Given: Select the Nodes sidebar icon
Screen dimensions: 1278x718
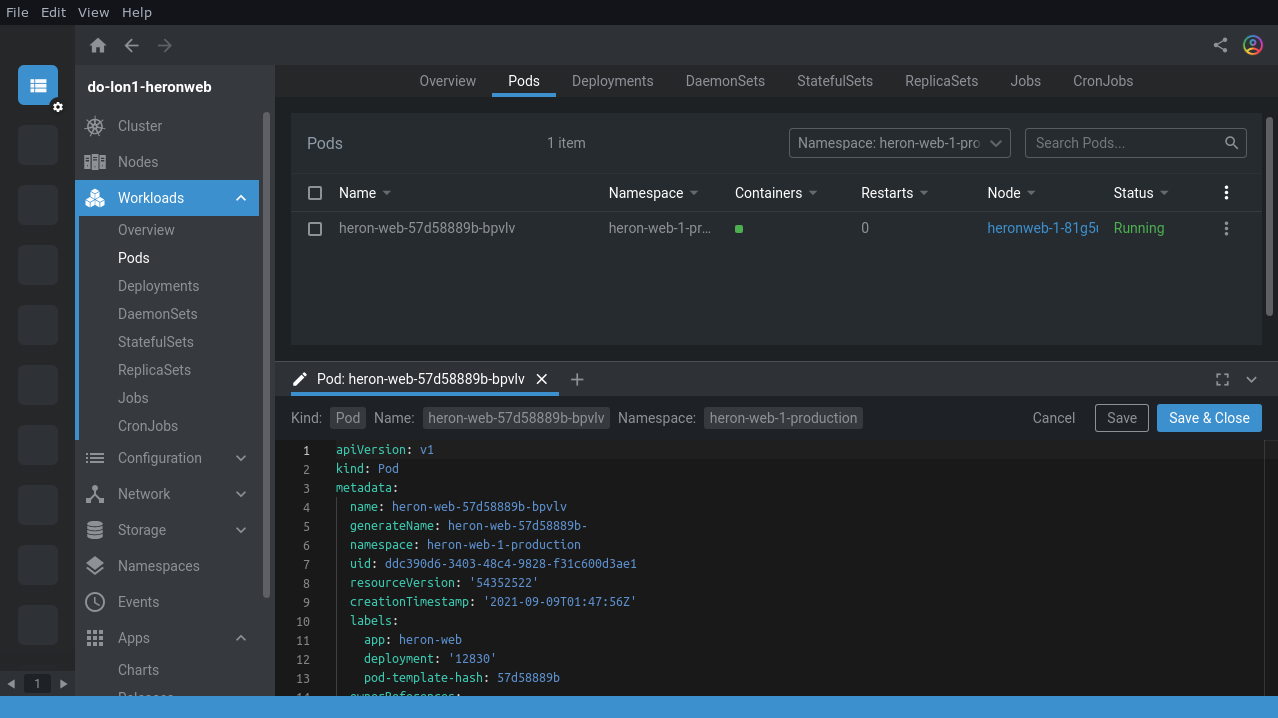Looking at the screenshot, I should click(x=94, y=161).
